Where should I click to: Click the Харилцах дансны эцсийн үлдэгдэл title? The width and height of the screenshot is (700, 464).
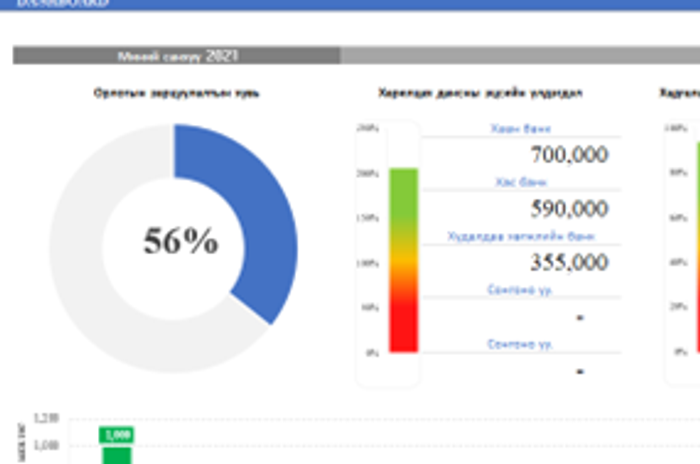(480, 93)
